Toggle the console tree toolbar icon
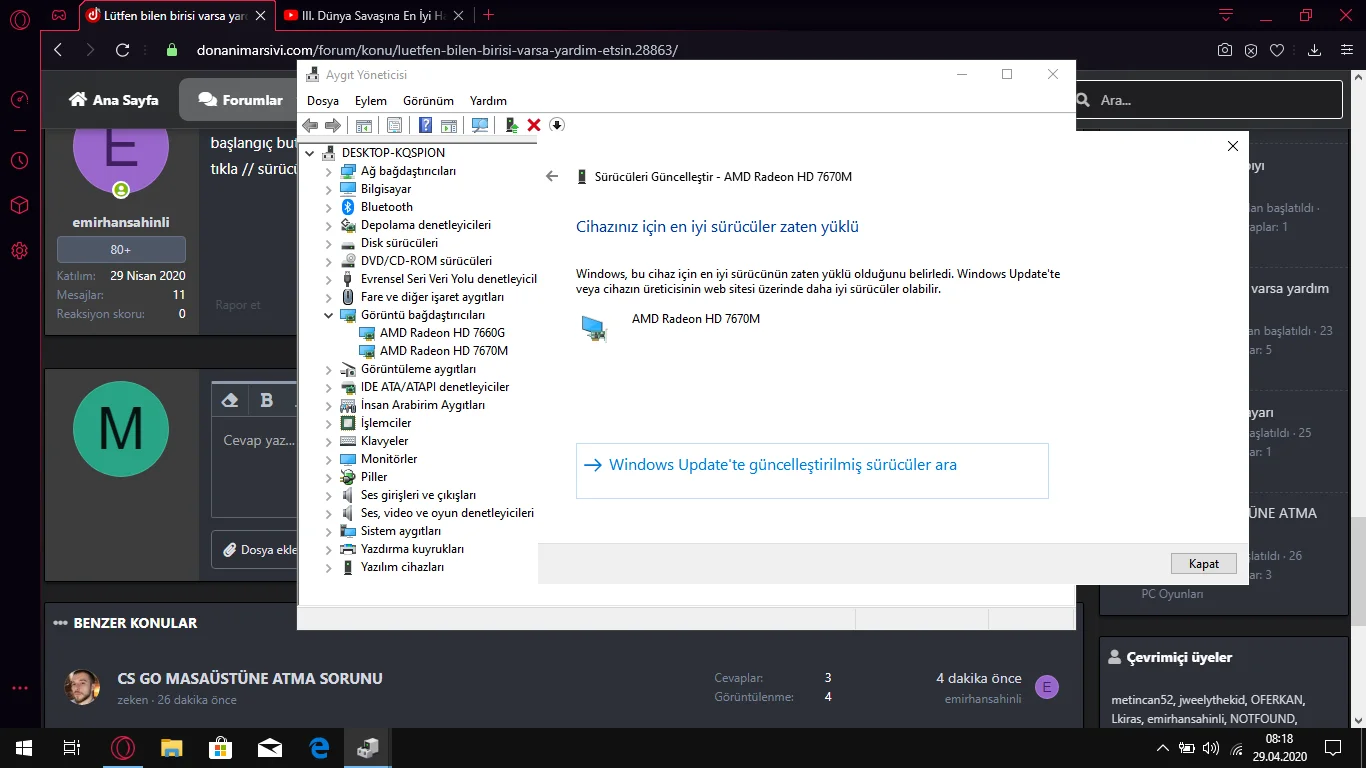1366x768 pixels. (364, 125)
